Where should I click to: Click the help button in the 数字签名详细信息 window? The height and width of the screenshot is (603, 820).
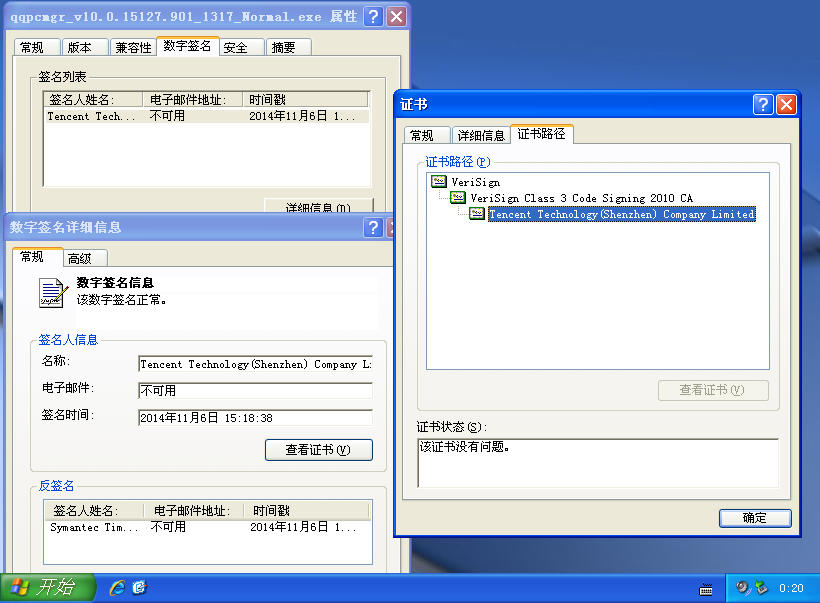(x=373, y=227)
